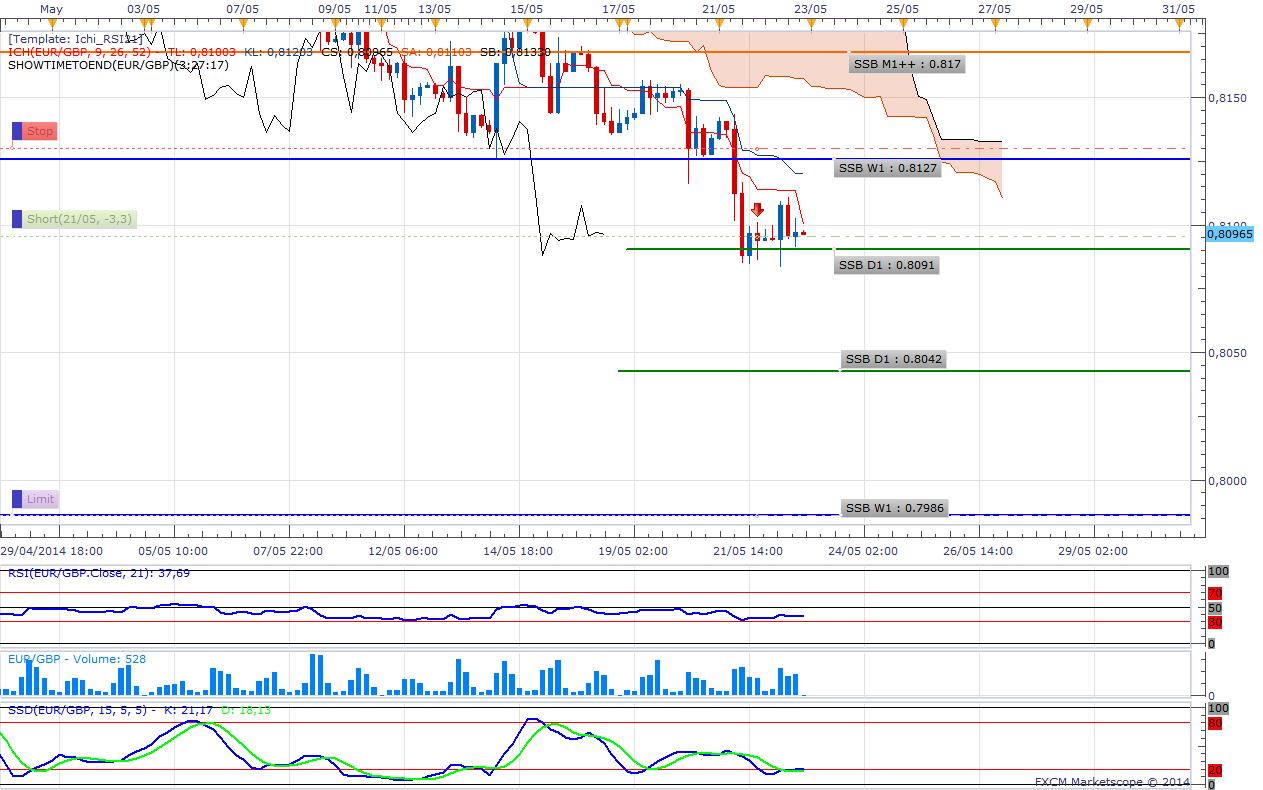Click the orange triangle marker at 27/05
The height and width of the screenshot is (790, 1263).
(x=994, y=20)
